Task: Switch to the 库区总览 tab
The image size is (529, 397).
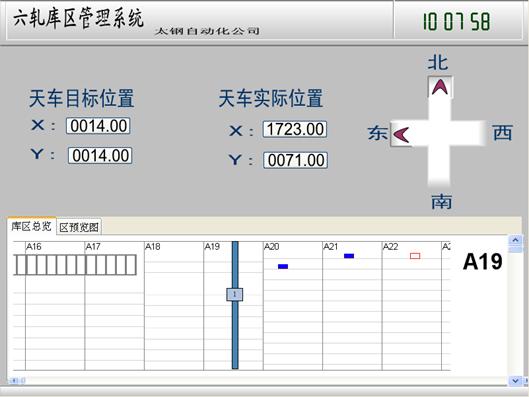Action: [x=31, y=226]
